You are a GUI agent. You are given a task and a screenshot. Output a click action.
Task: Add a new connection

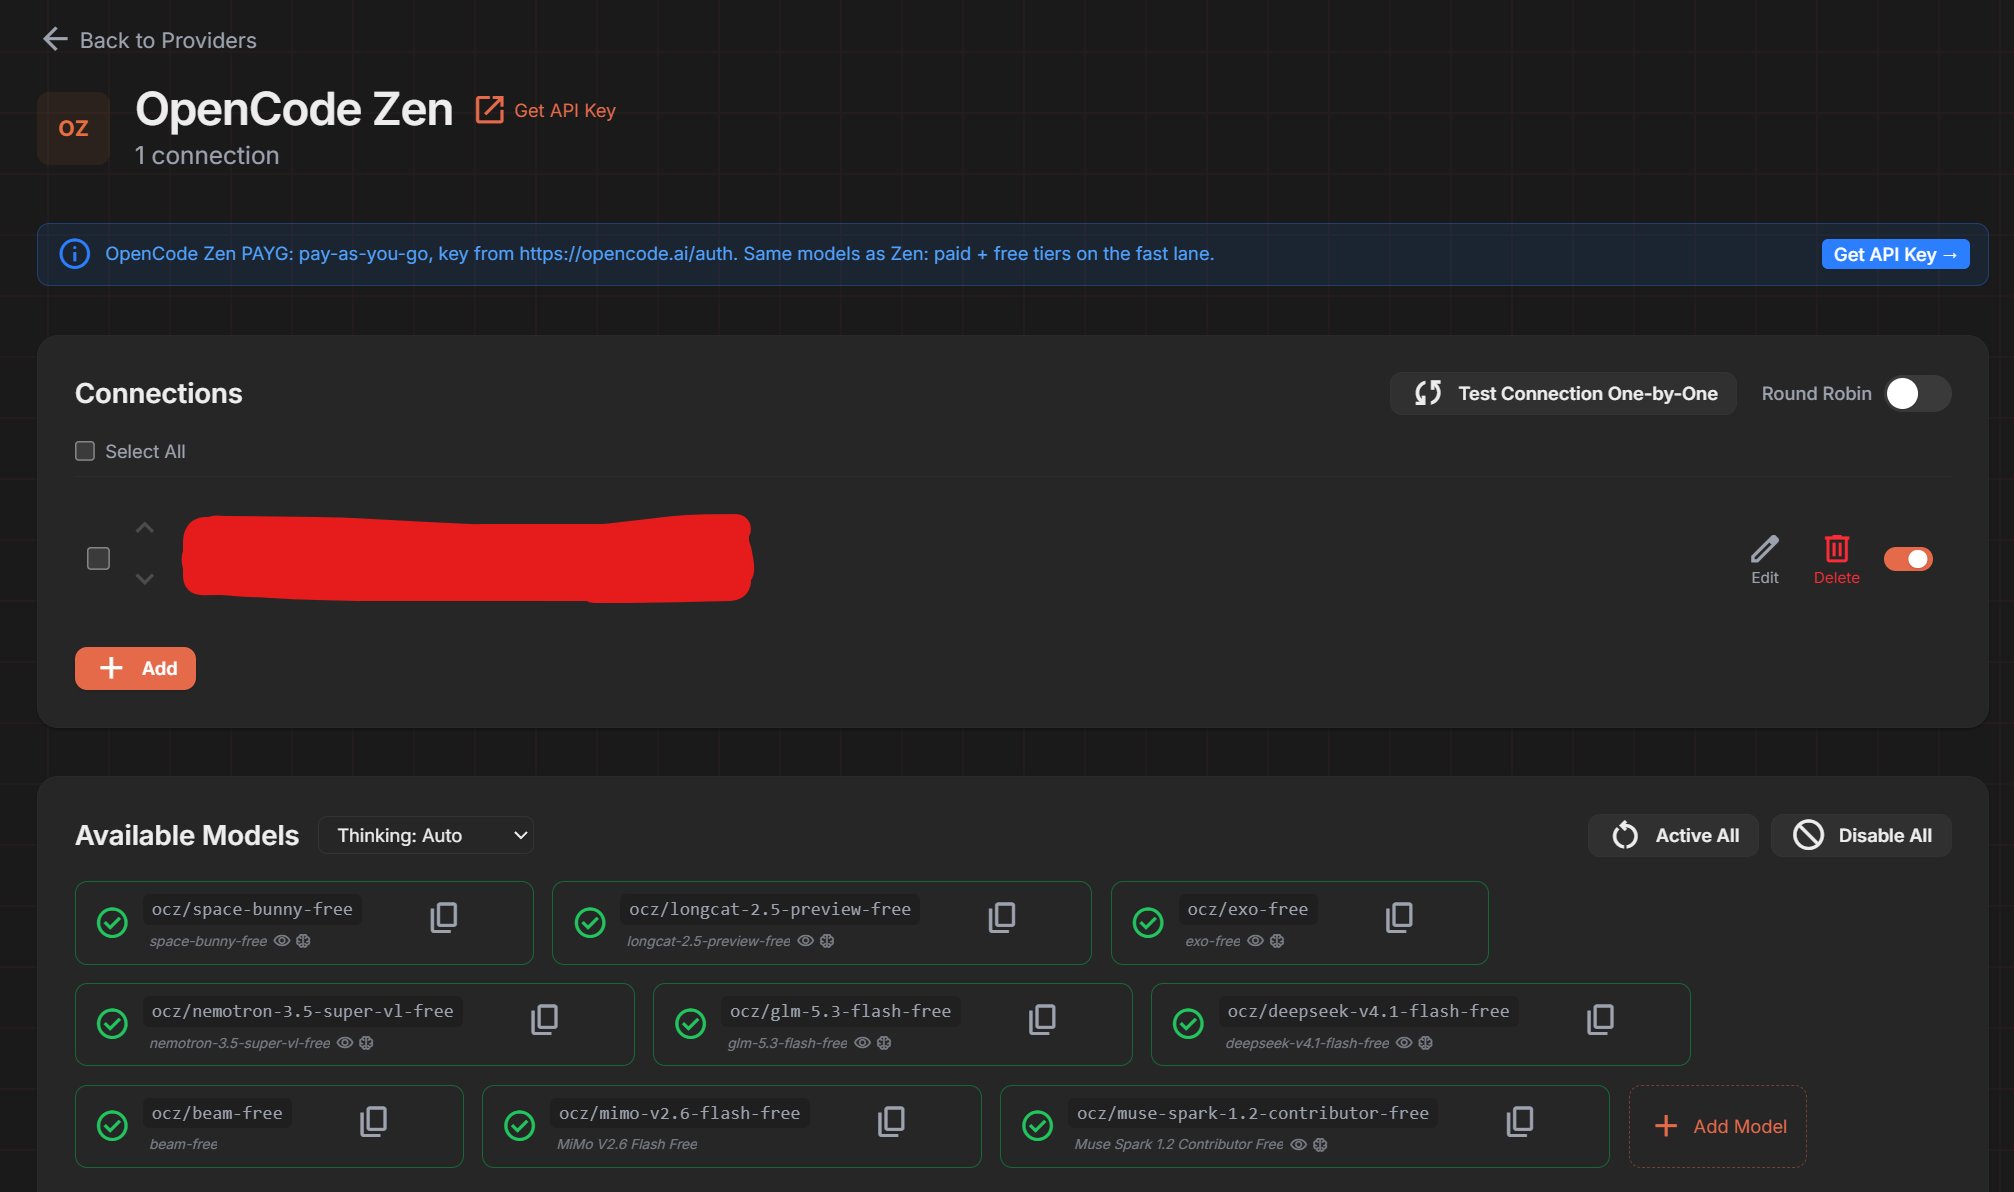click(135, 668)
